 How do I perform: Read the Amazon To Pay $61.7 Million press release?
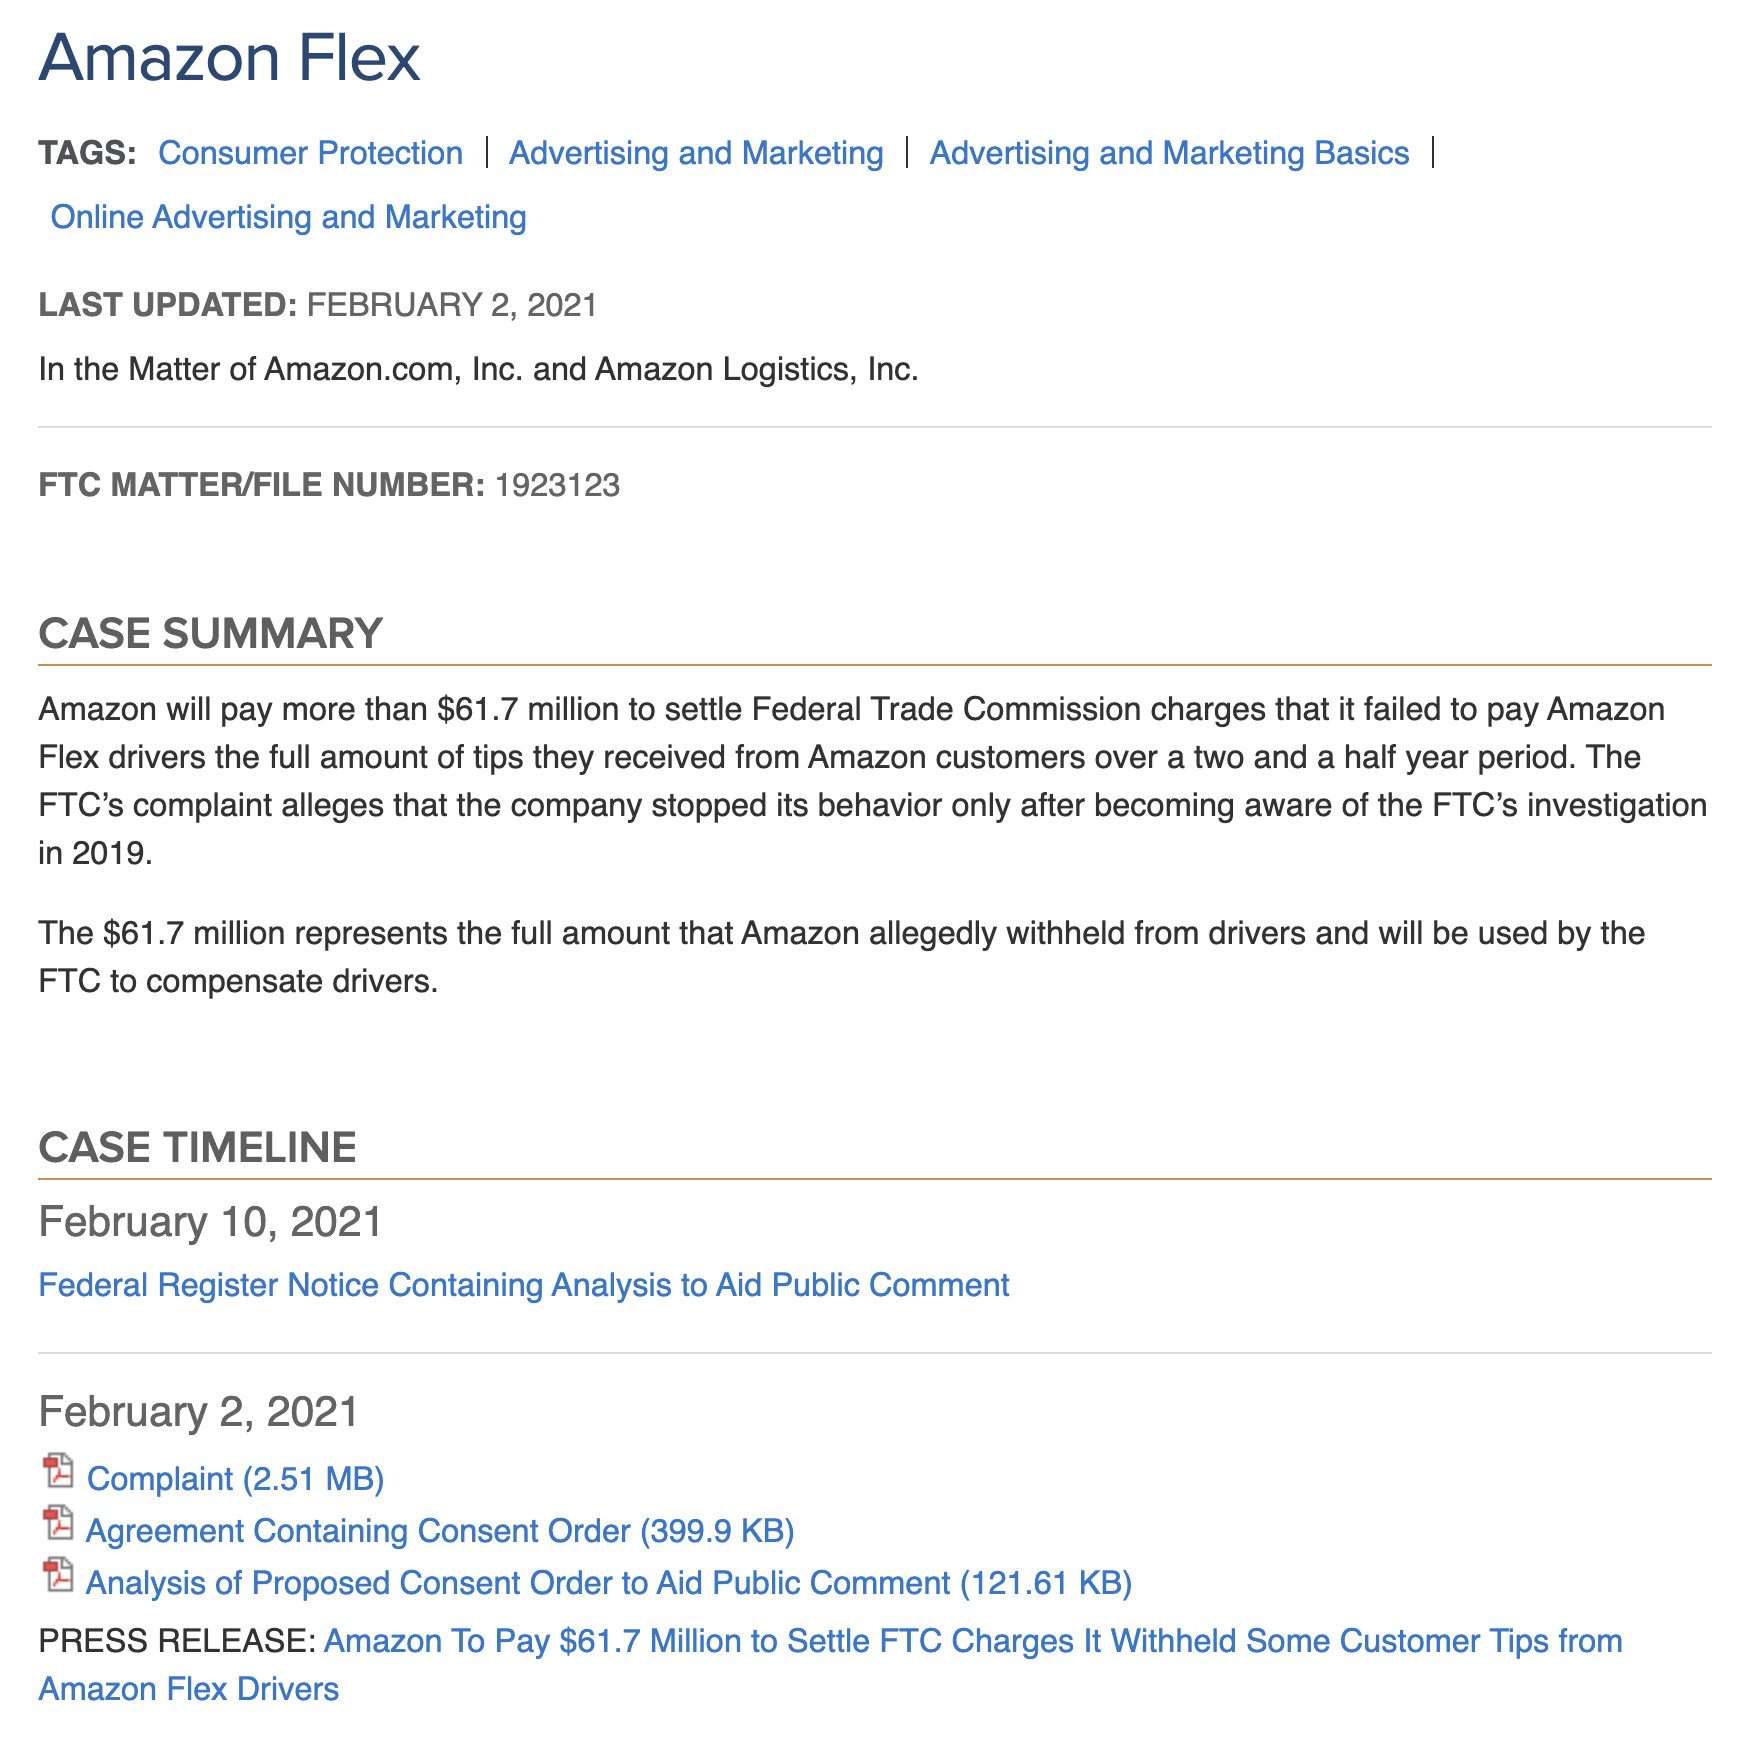coord(972,1641)
